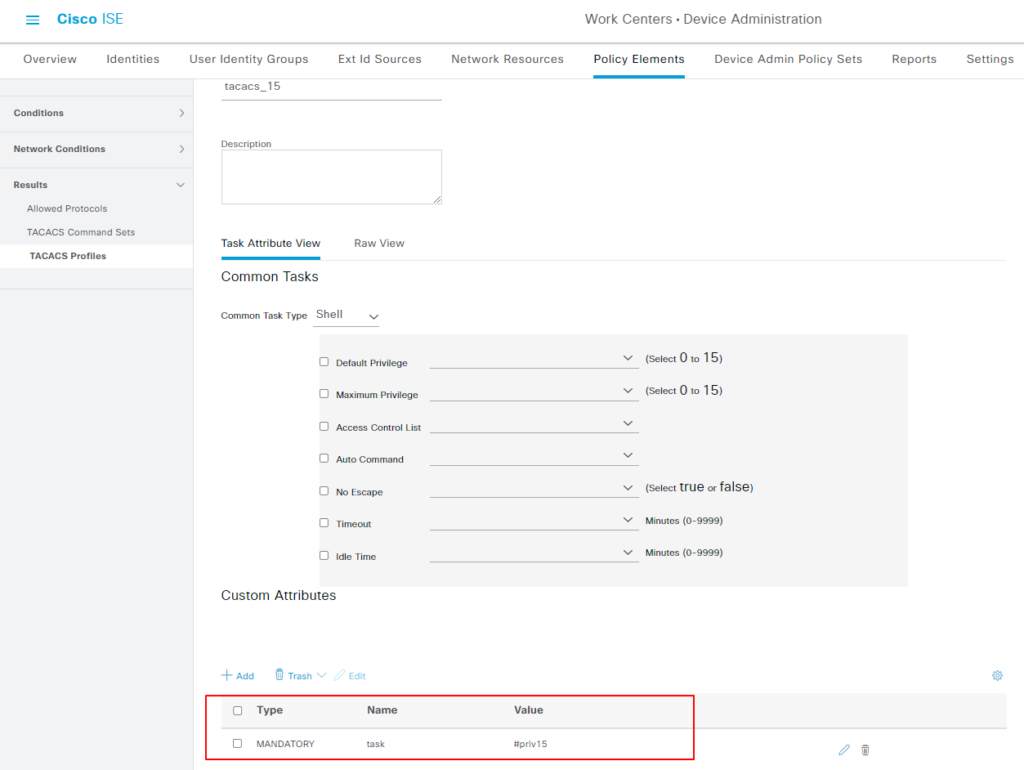This screenshot has width=1024, height=770.
Task: Tick the Auto Command checkbox
Action: 324,459
